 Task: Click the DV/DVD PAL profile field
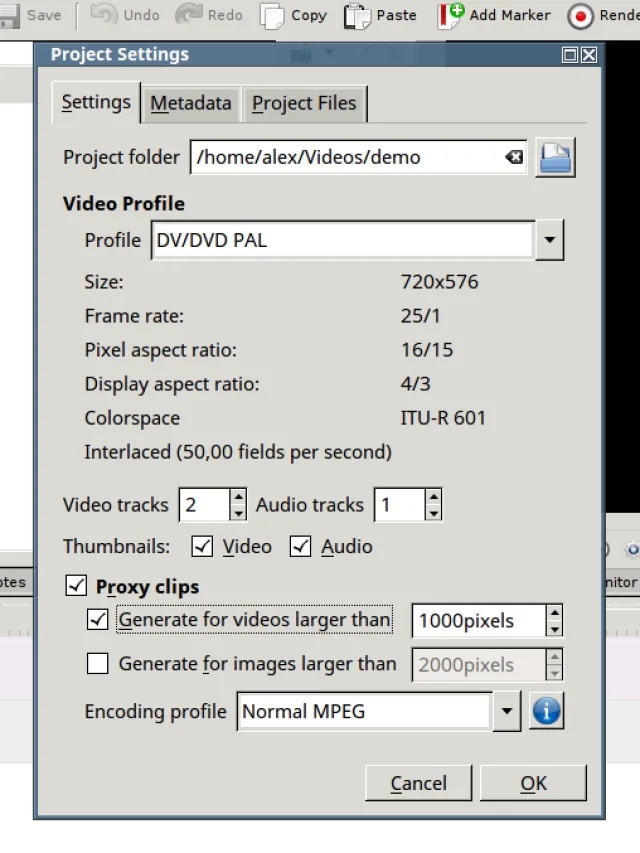point(343,240)
